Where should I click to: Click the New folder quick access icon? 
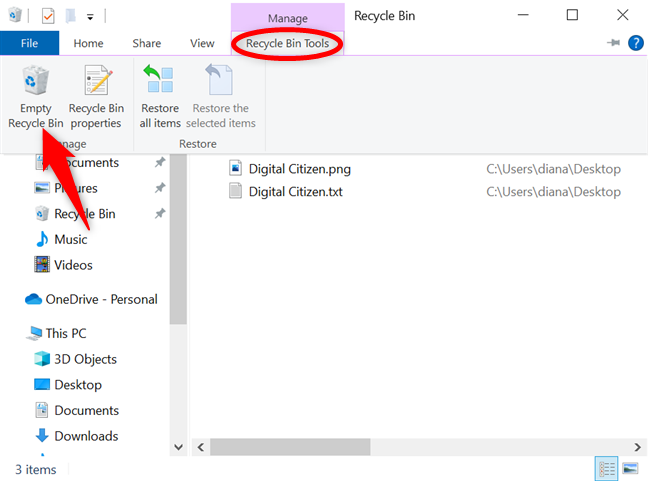click(71, 16)
